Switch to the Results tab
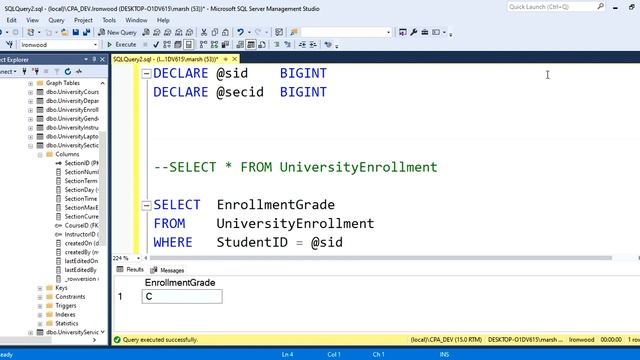Viewport: 640px width, 360px height. click(x=130, y=269)
